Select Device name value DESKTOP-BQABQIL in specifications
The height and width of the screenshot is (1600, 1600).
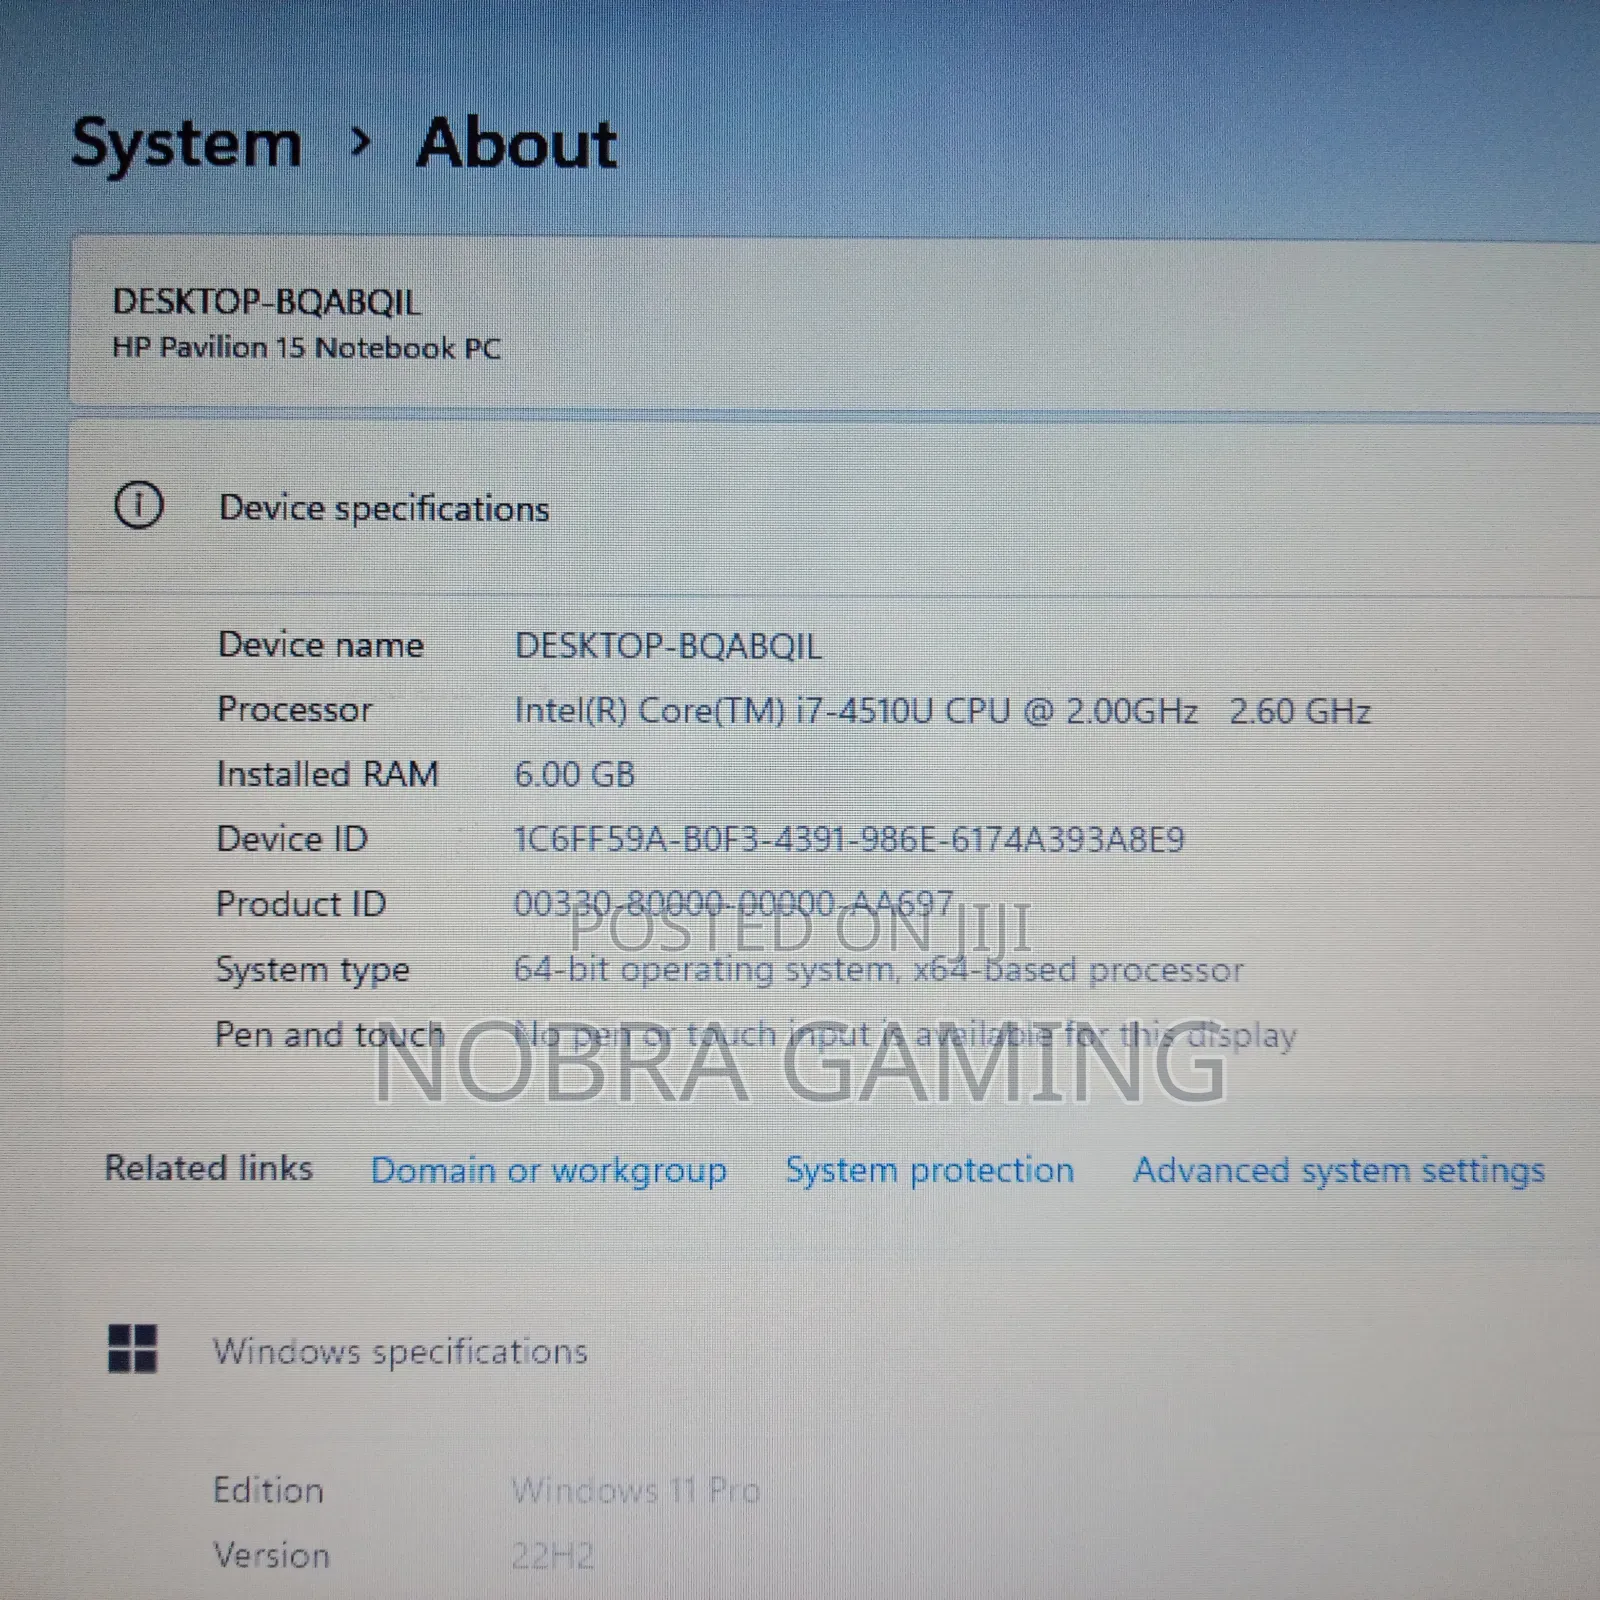click(668, 646)
